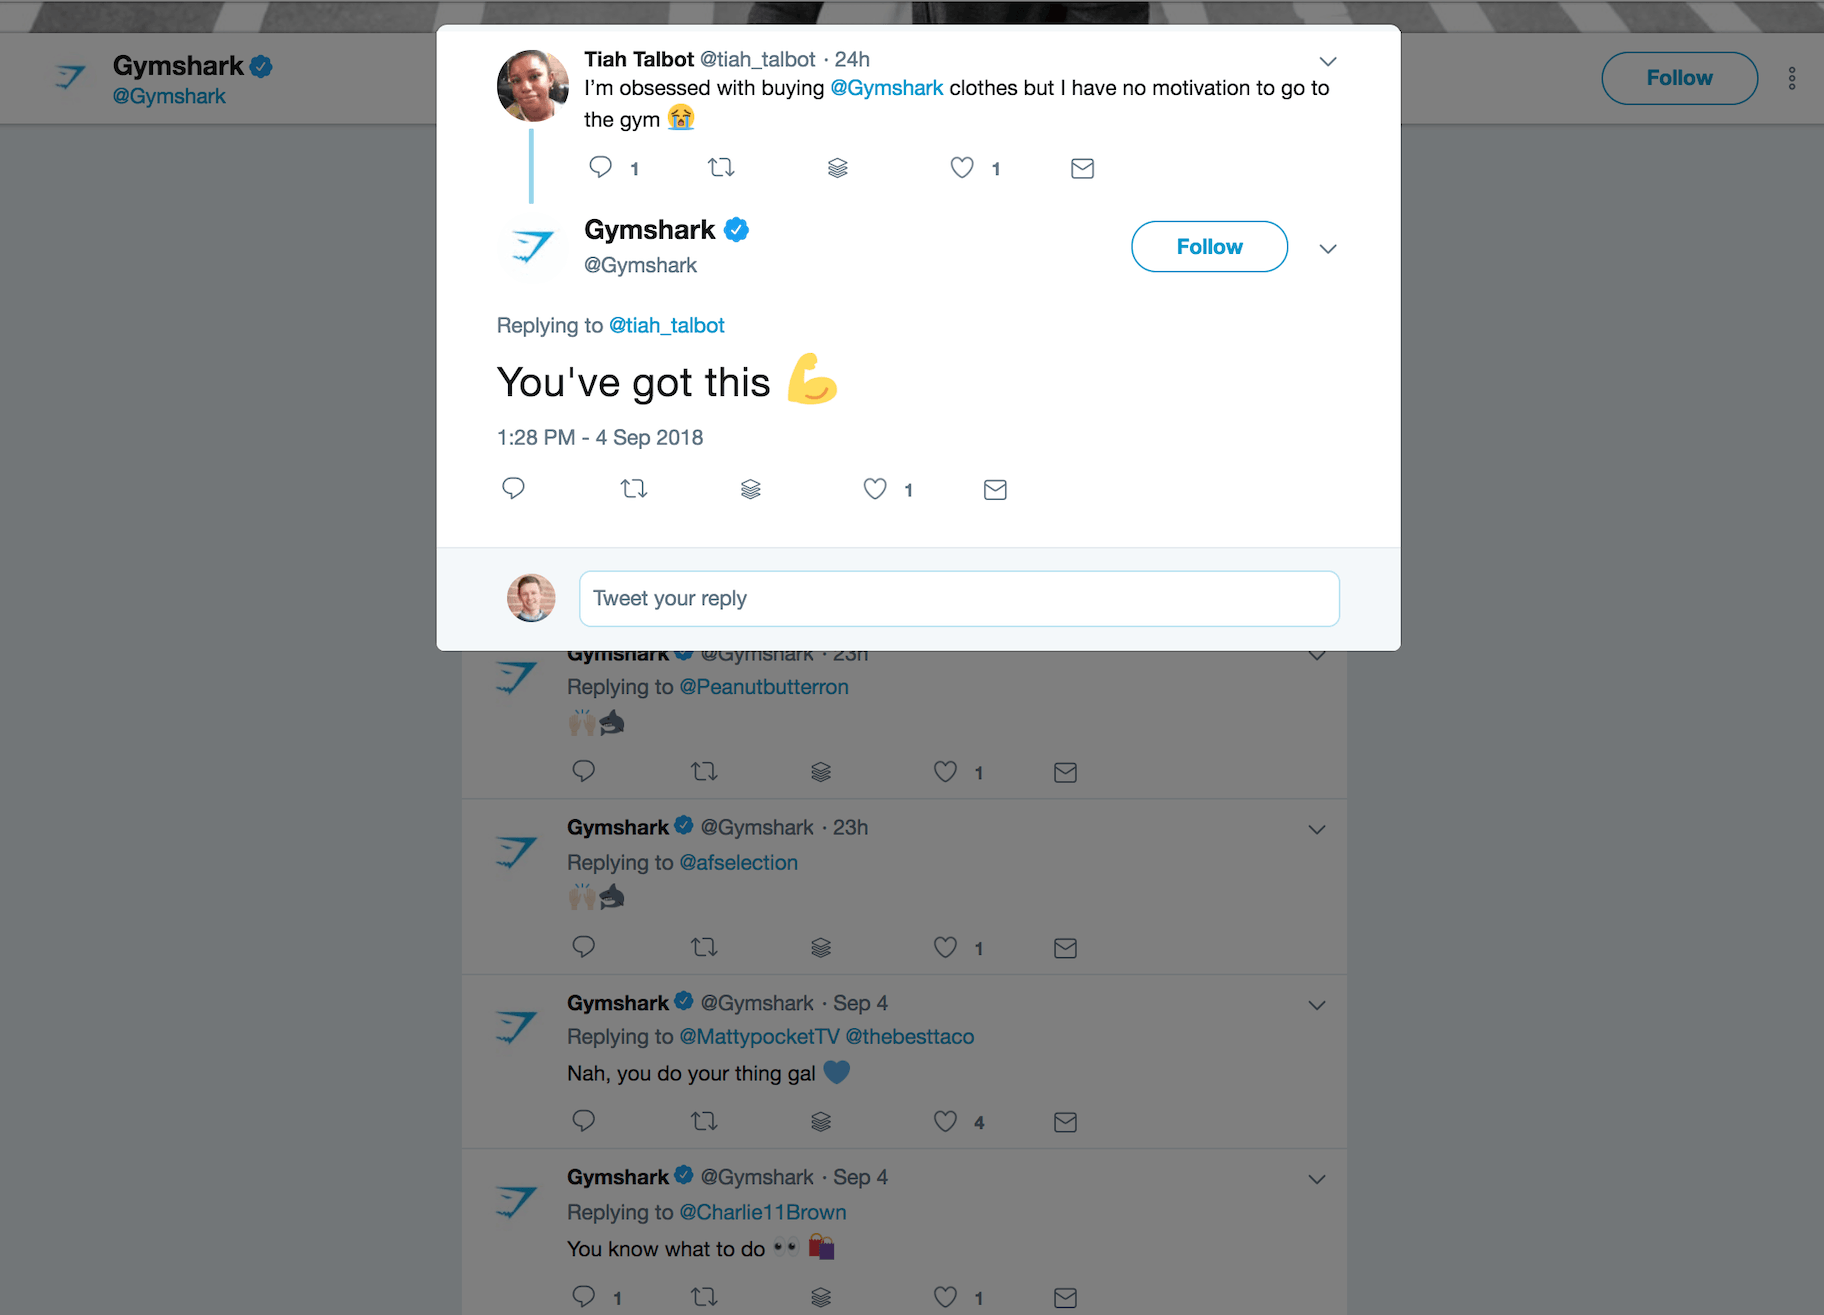This screenshot has height=1315, width=1824.
Task: Open the @MattypocketTV mention link
Action: tap(759, 1036)
